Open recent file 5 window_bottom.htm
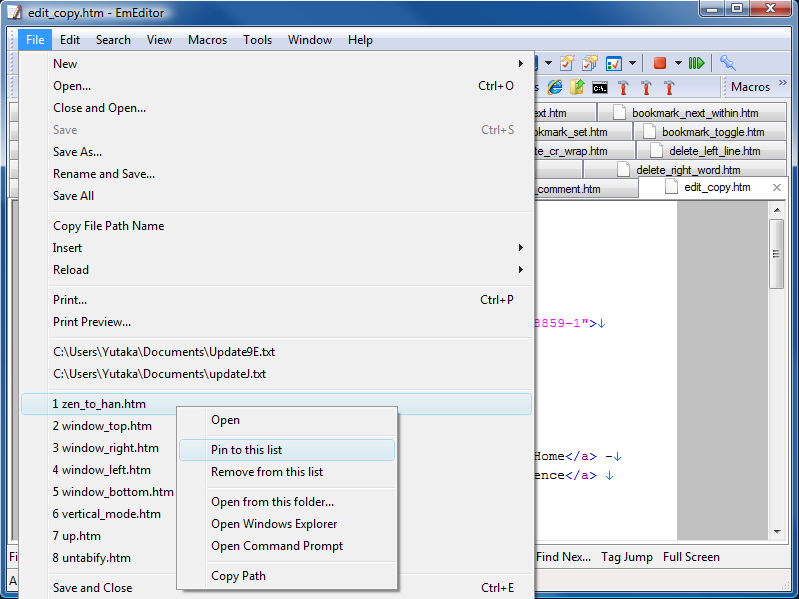The height and width of the screenshot is (599, 799). (x=113, y=492)
